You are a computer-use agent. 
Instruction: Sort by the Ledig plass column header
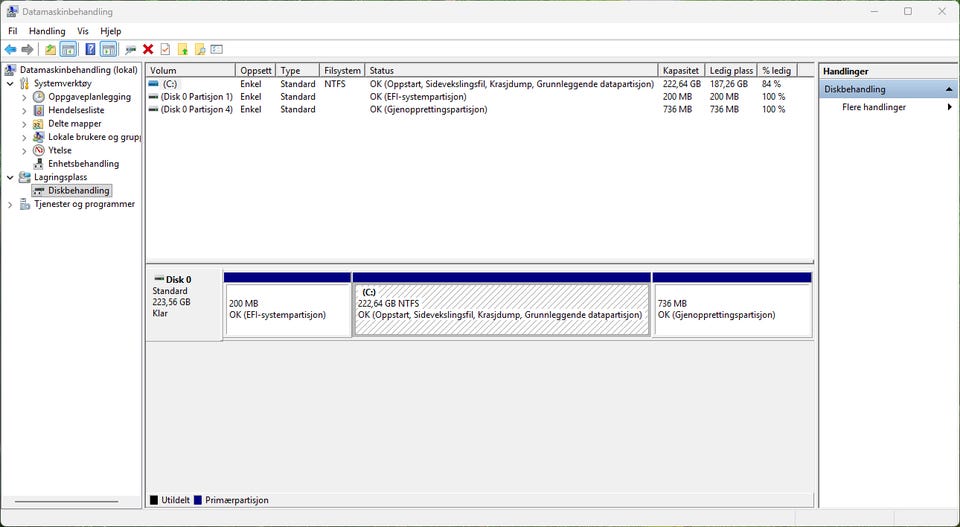[x=731, y=70]
